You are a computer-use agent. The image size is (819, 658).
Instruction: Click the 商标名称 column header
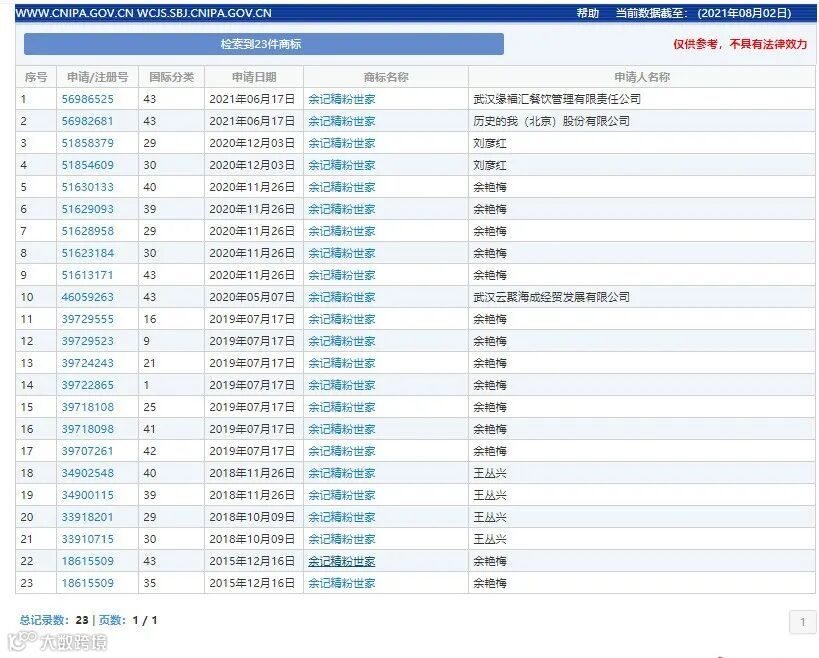click(x=386, y=77)
